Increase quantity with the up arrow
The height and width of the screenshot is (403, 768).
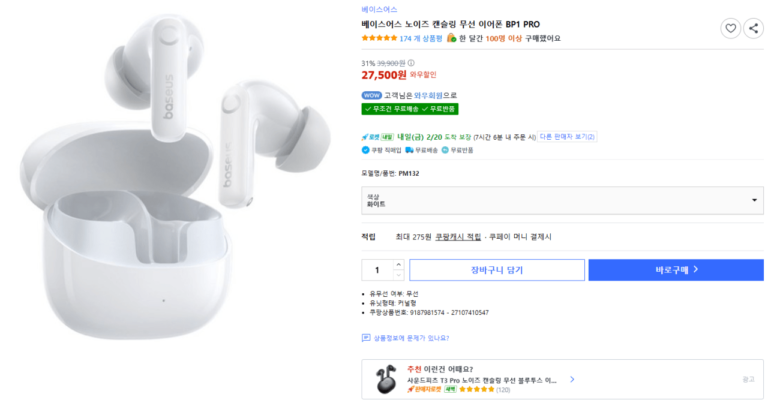coord(398,264)
